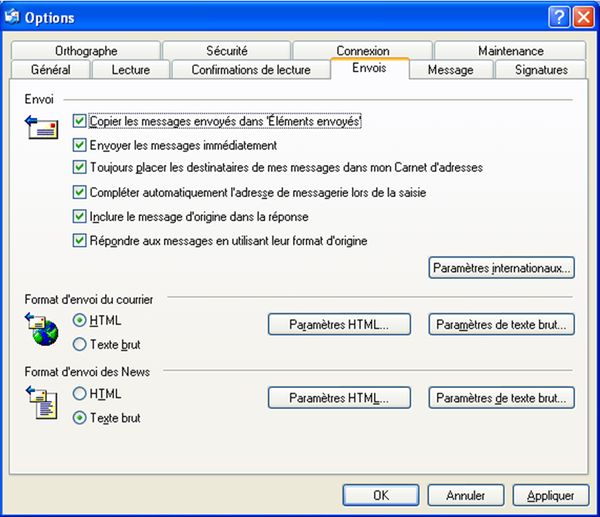The image size is (600, 517).
Task: Switch to the Sécurité tab
Action: [227, 51]
